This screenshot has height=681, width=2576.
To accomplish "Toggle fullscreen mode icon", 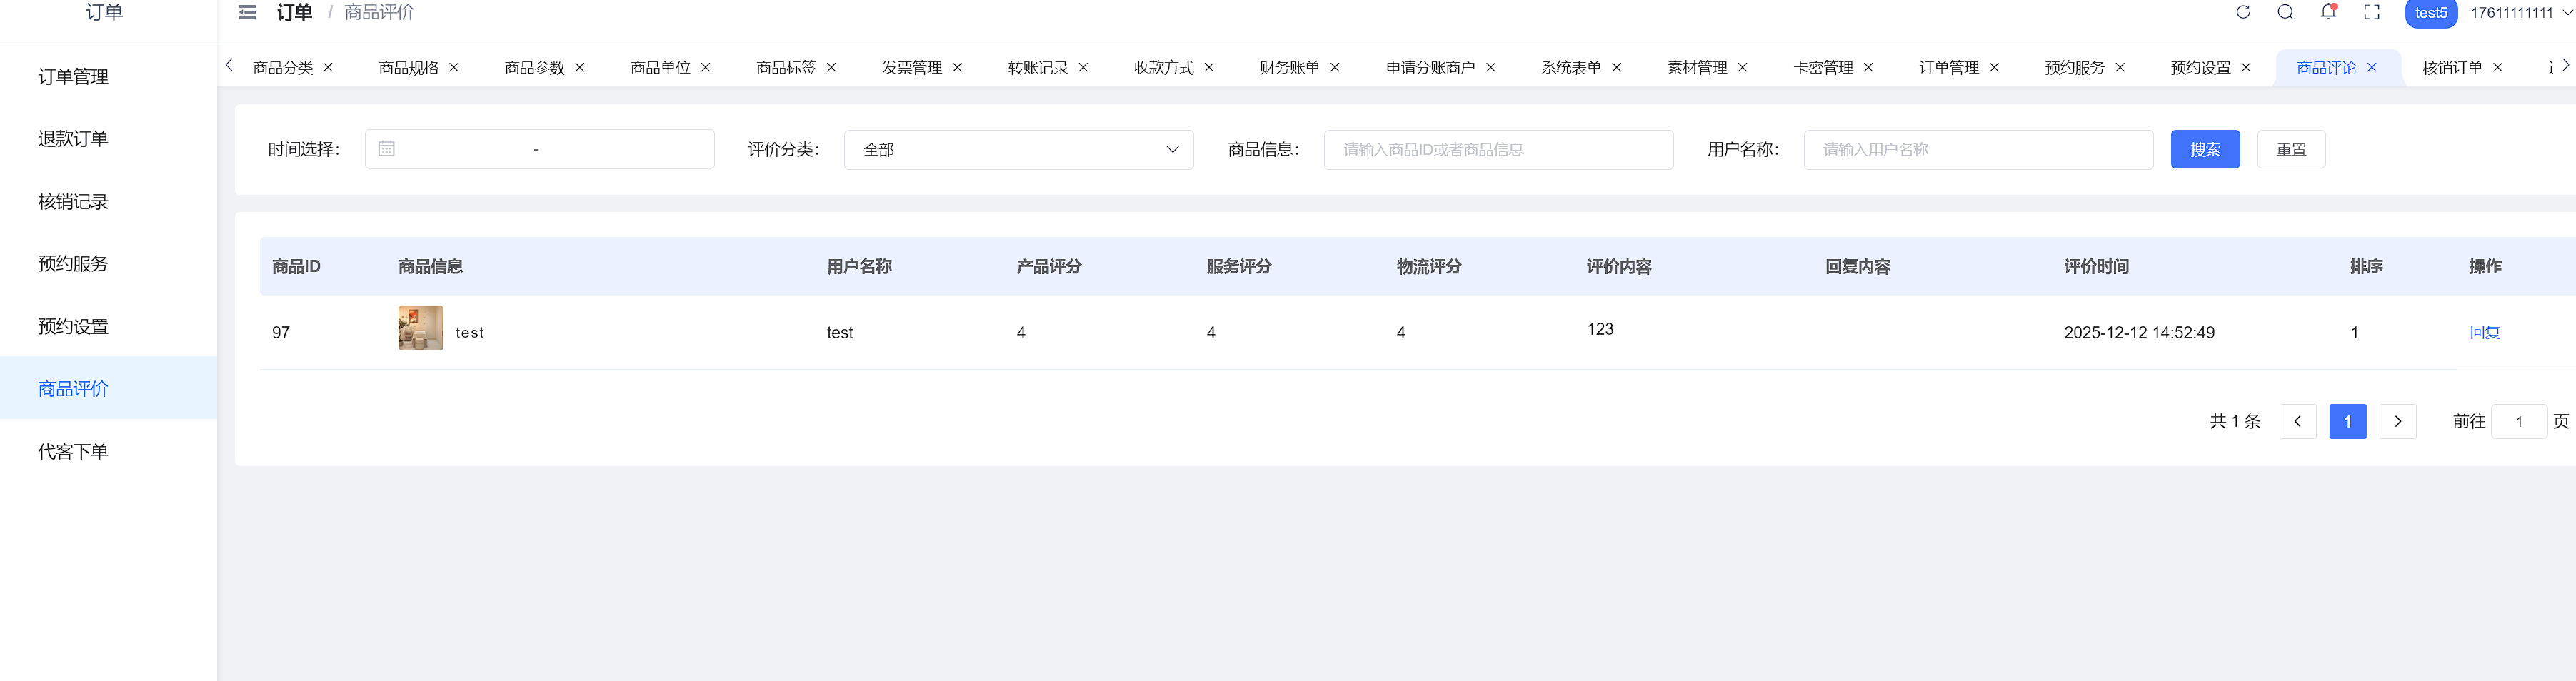I will tap(2371, 12).
